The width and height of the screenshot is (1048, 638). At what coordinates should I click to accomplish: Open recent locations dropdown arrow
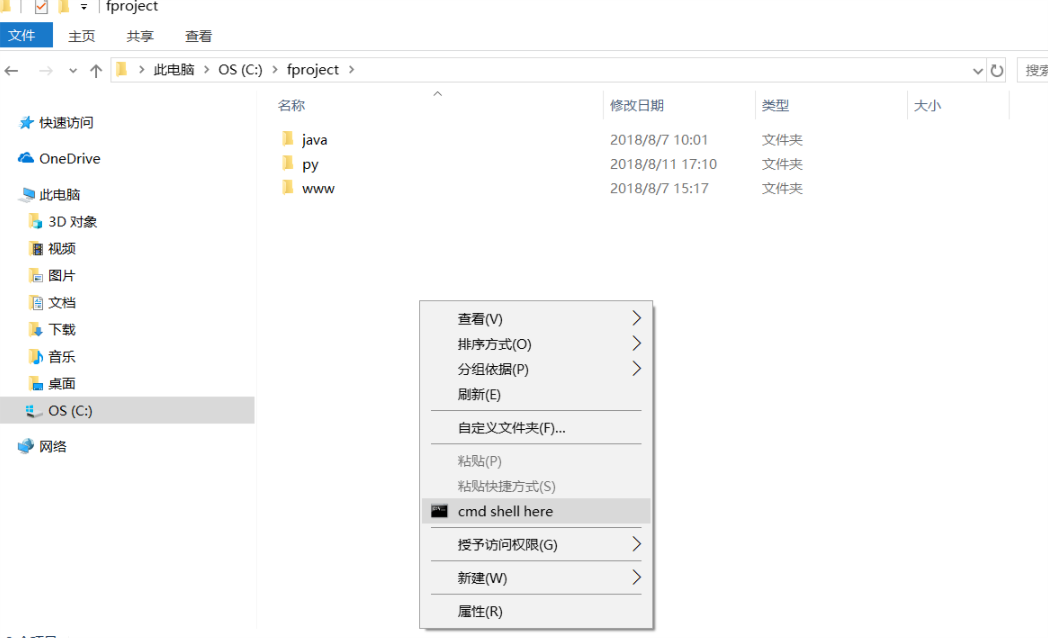[72, 70]
